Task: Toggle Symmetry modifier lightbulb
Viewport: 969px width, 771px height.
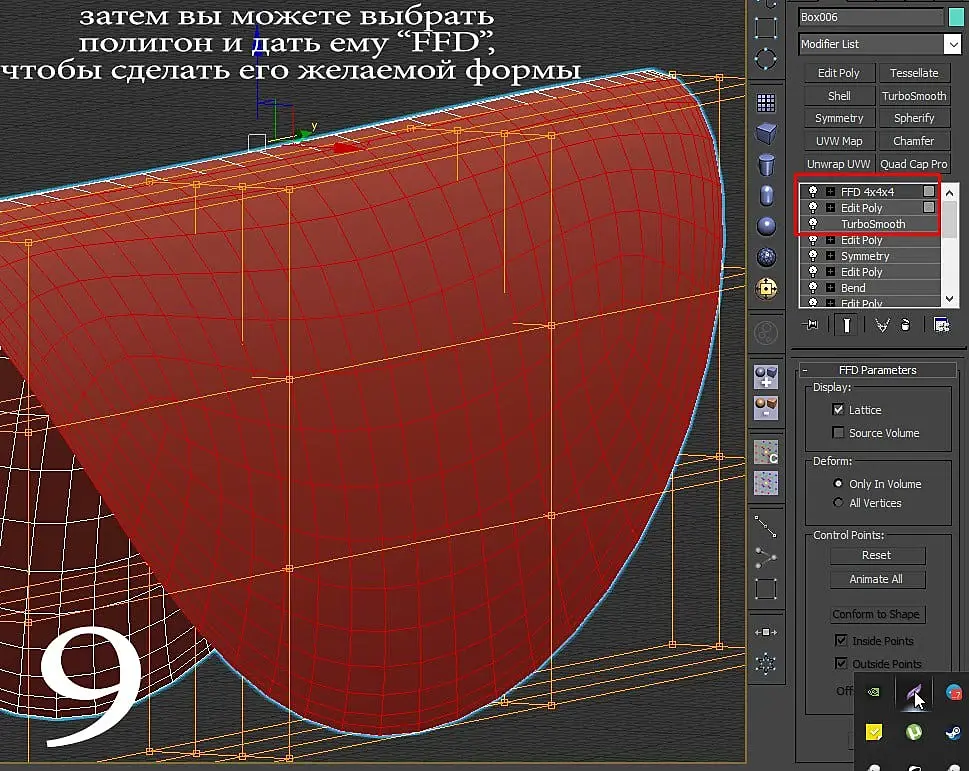Action: click(x=813, y=256)
